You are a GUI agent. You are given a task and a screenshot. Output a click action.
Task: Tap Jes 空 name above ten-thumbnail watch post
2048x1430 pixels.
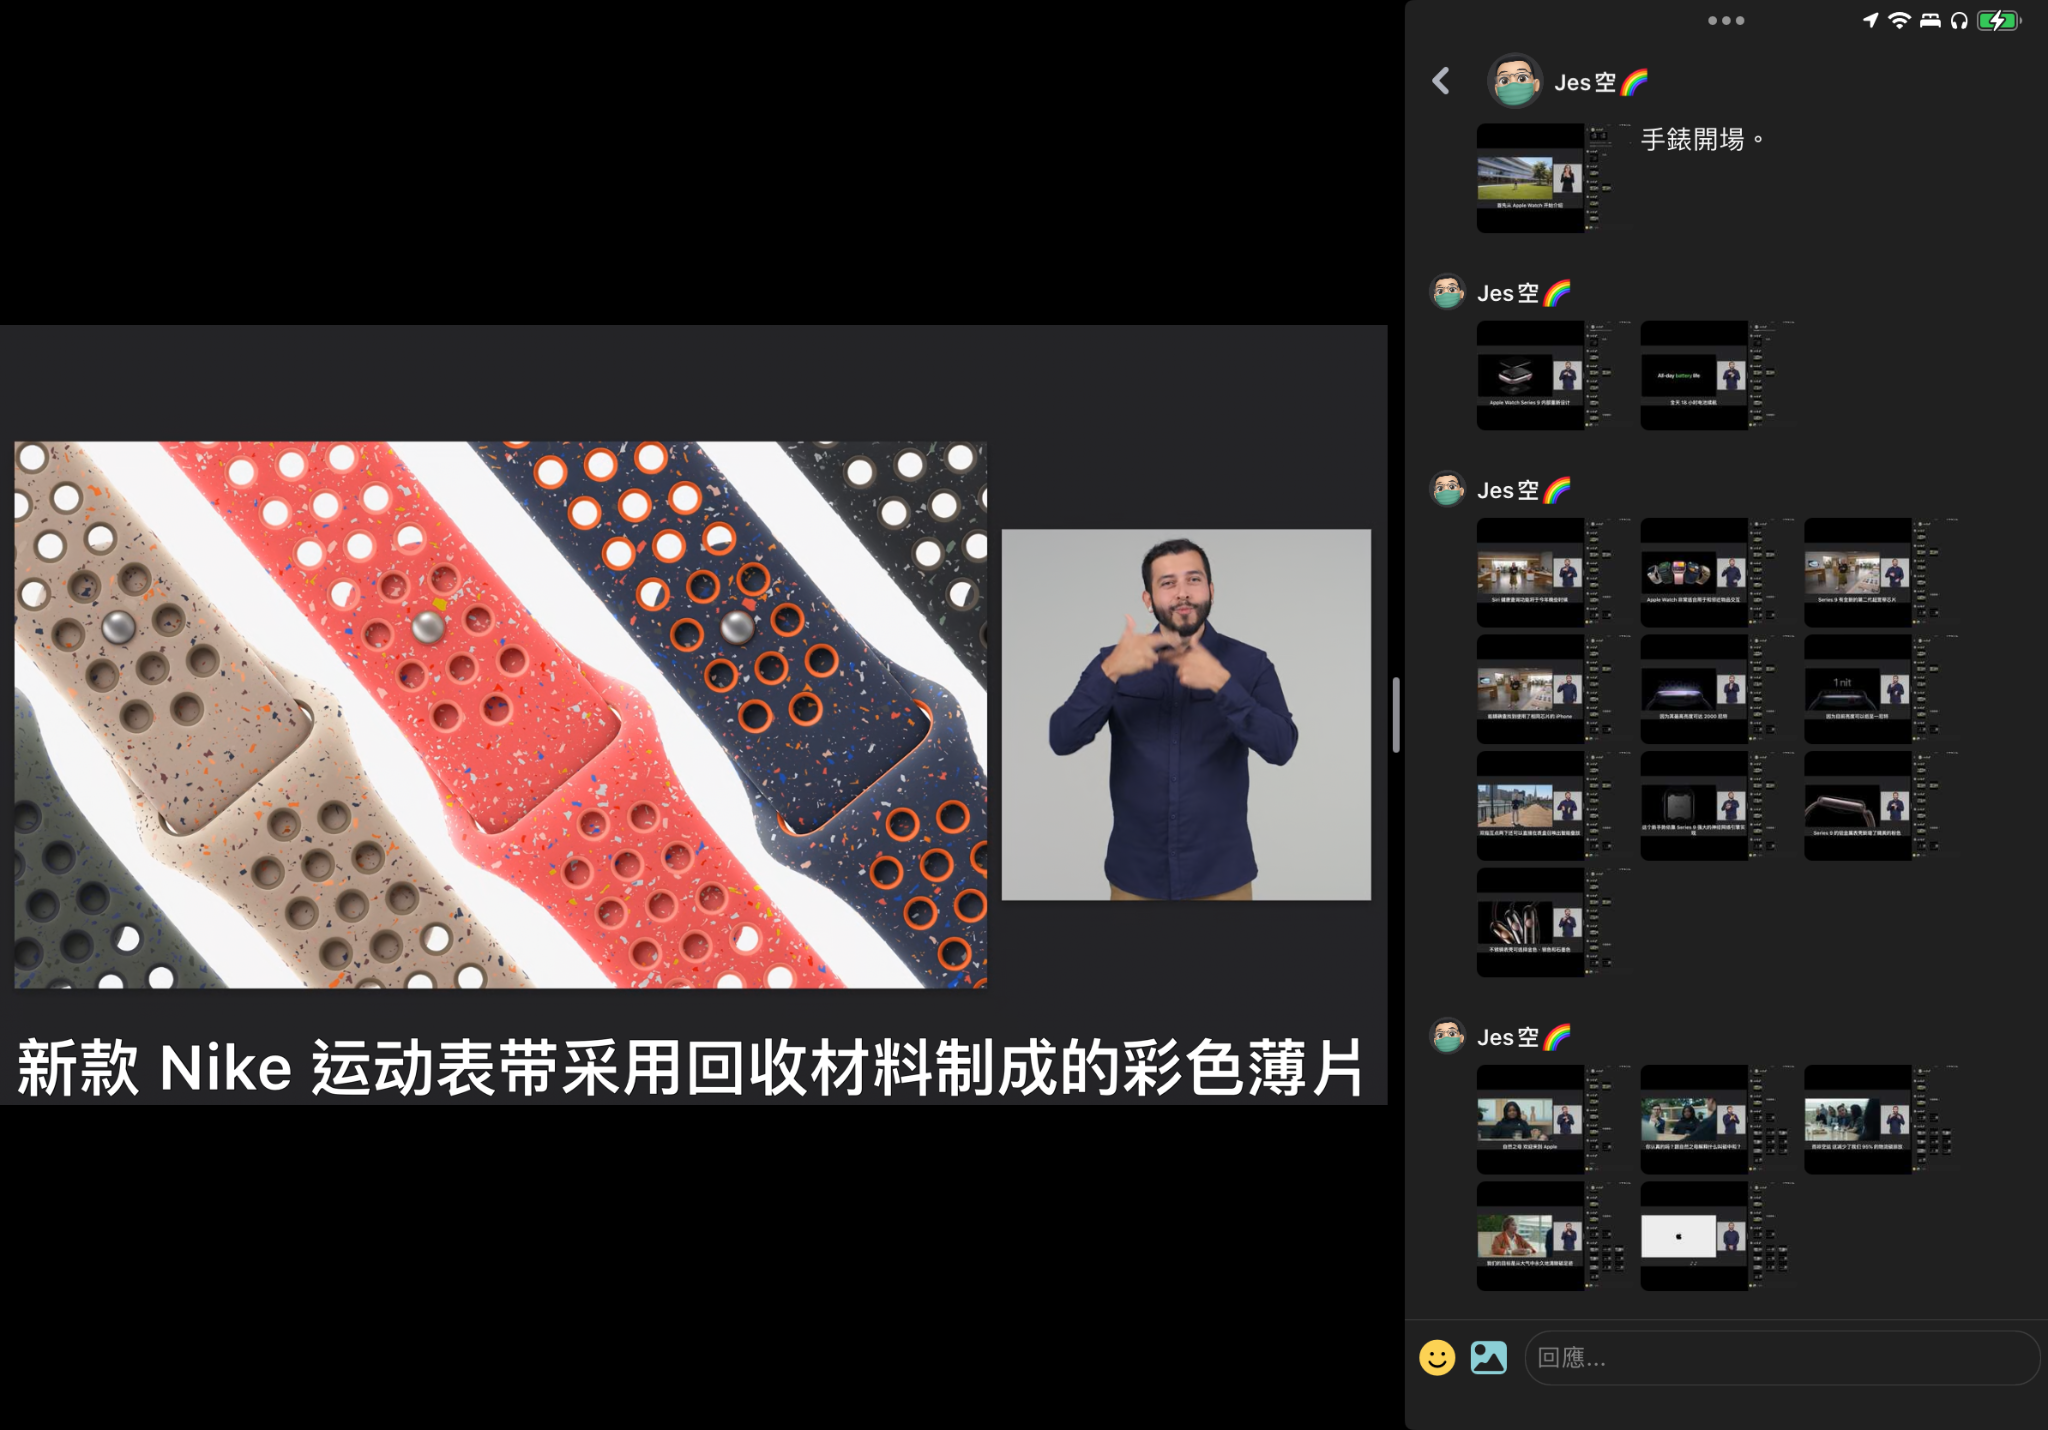point(1524,490)
